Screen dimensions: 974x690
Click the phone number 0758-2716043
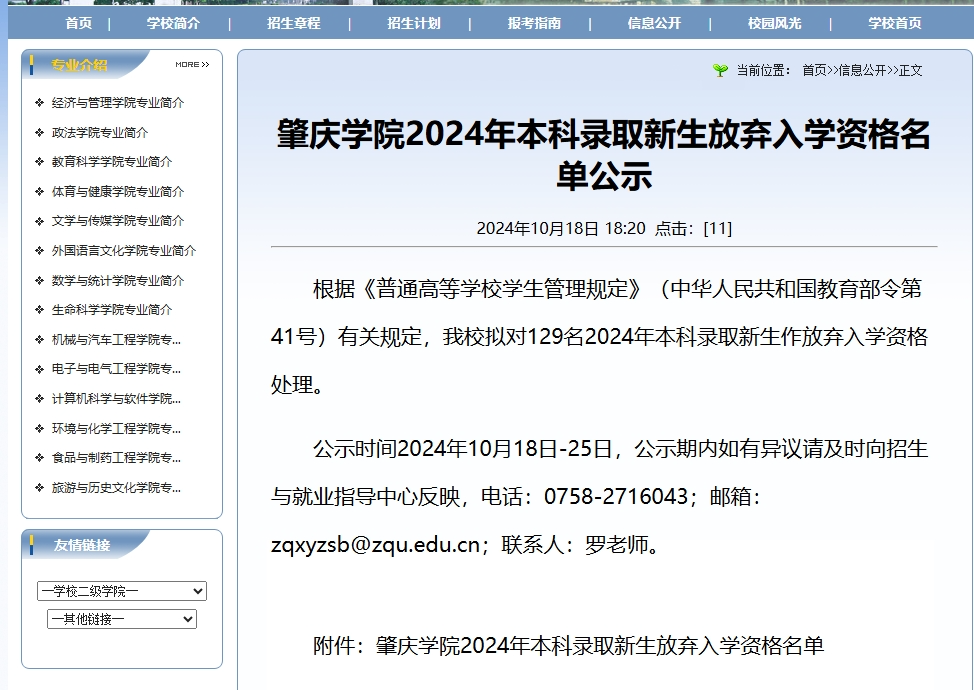click(x=616, y=497)
